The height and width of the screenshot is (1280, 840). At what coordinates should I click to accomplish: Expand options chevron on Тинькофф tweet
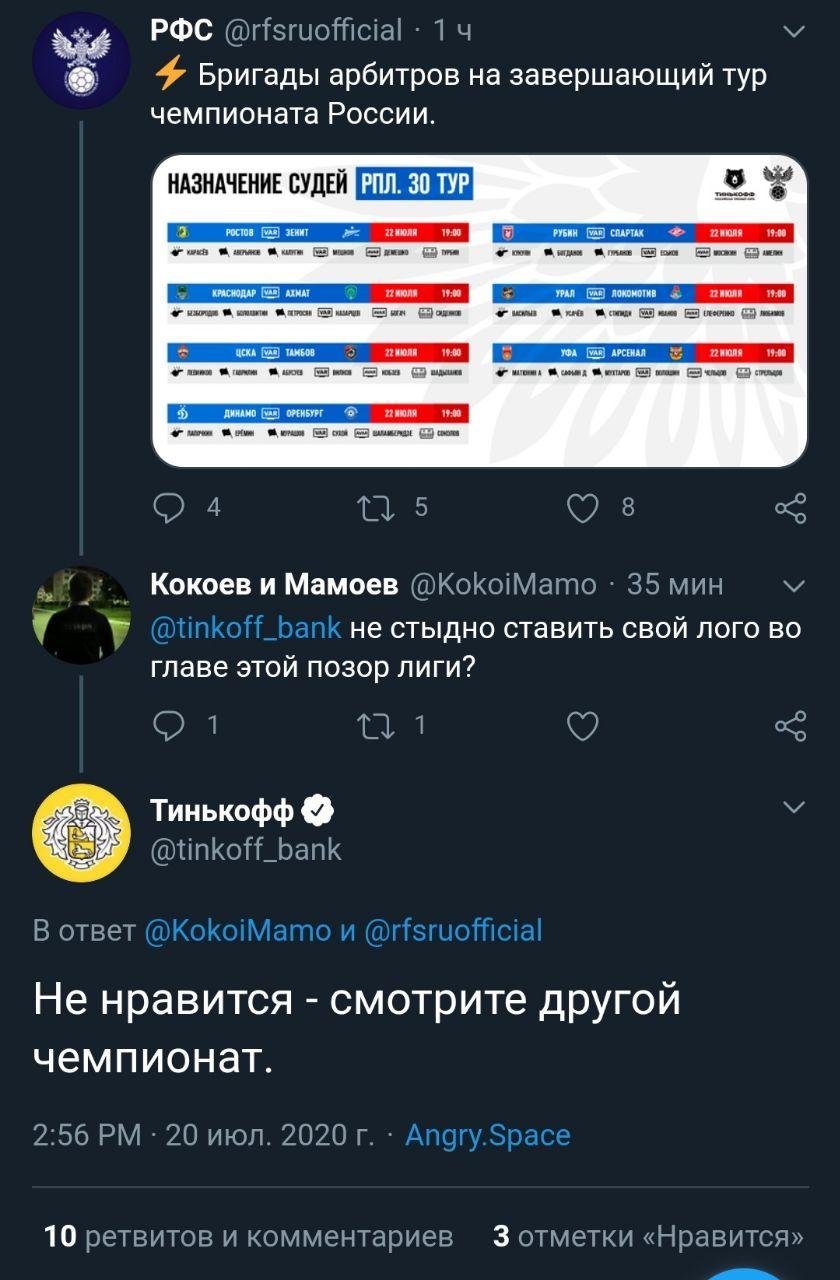point(793,808)
